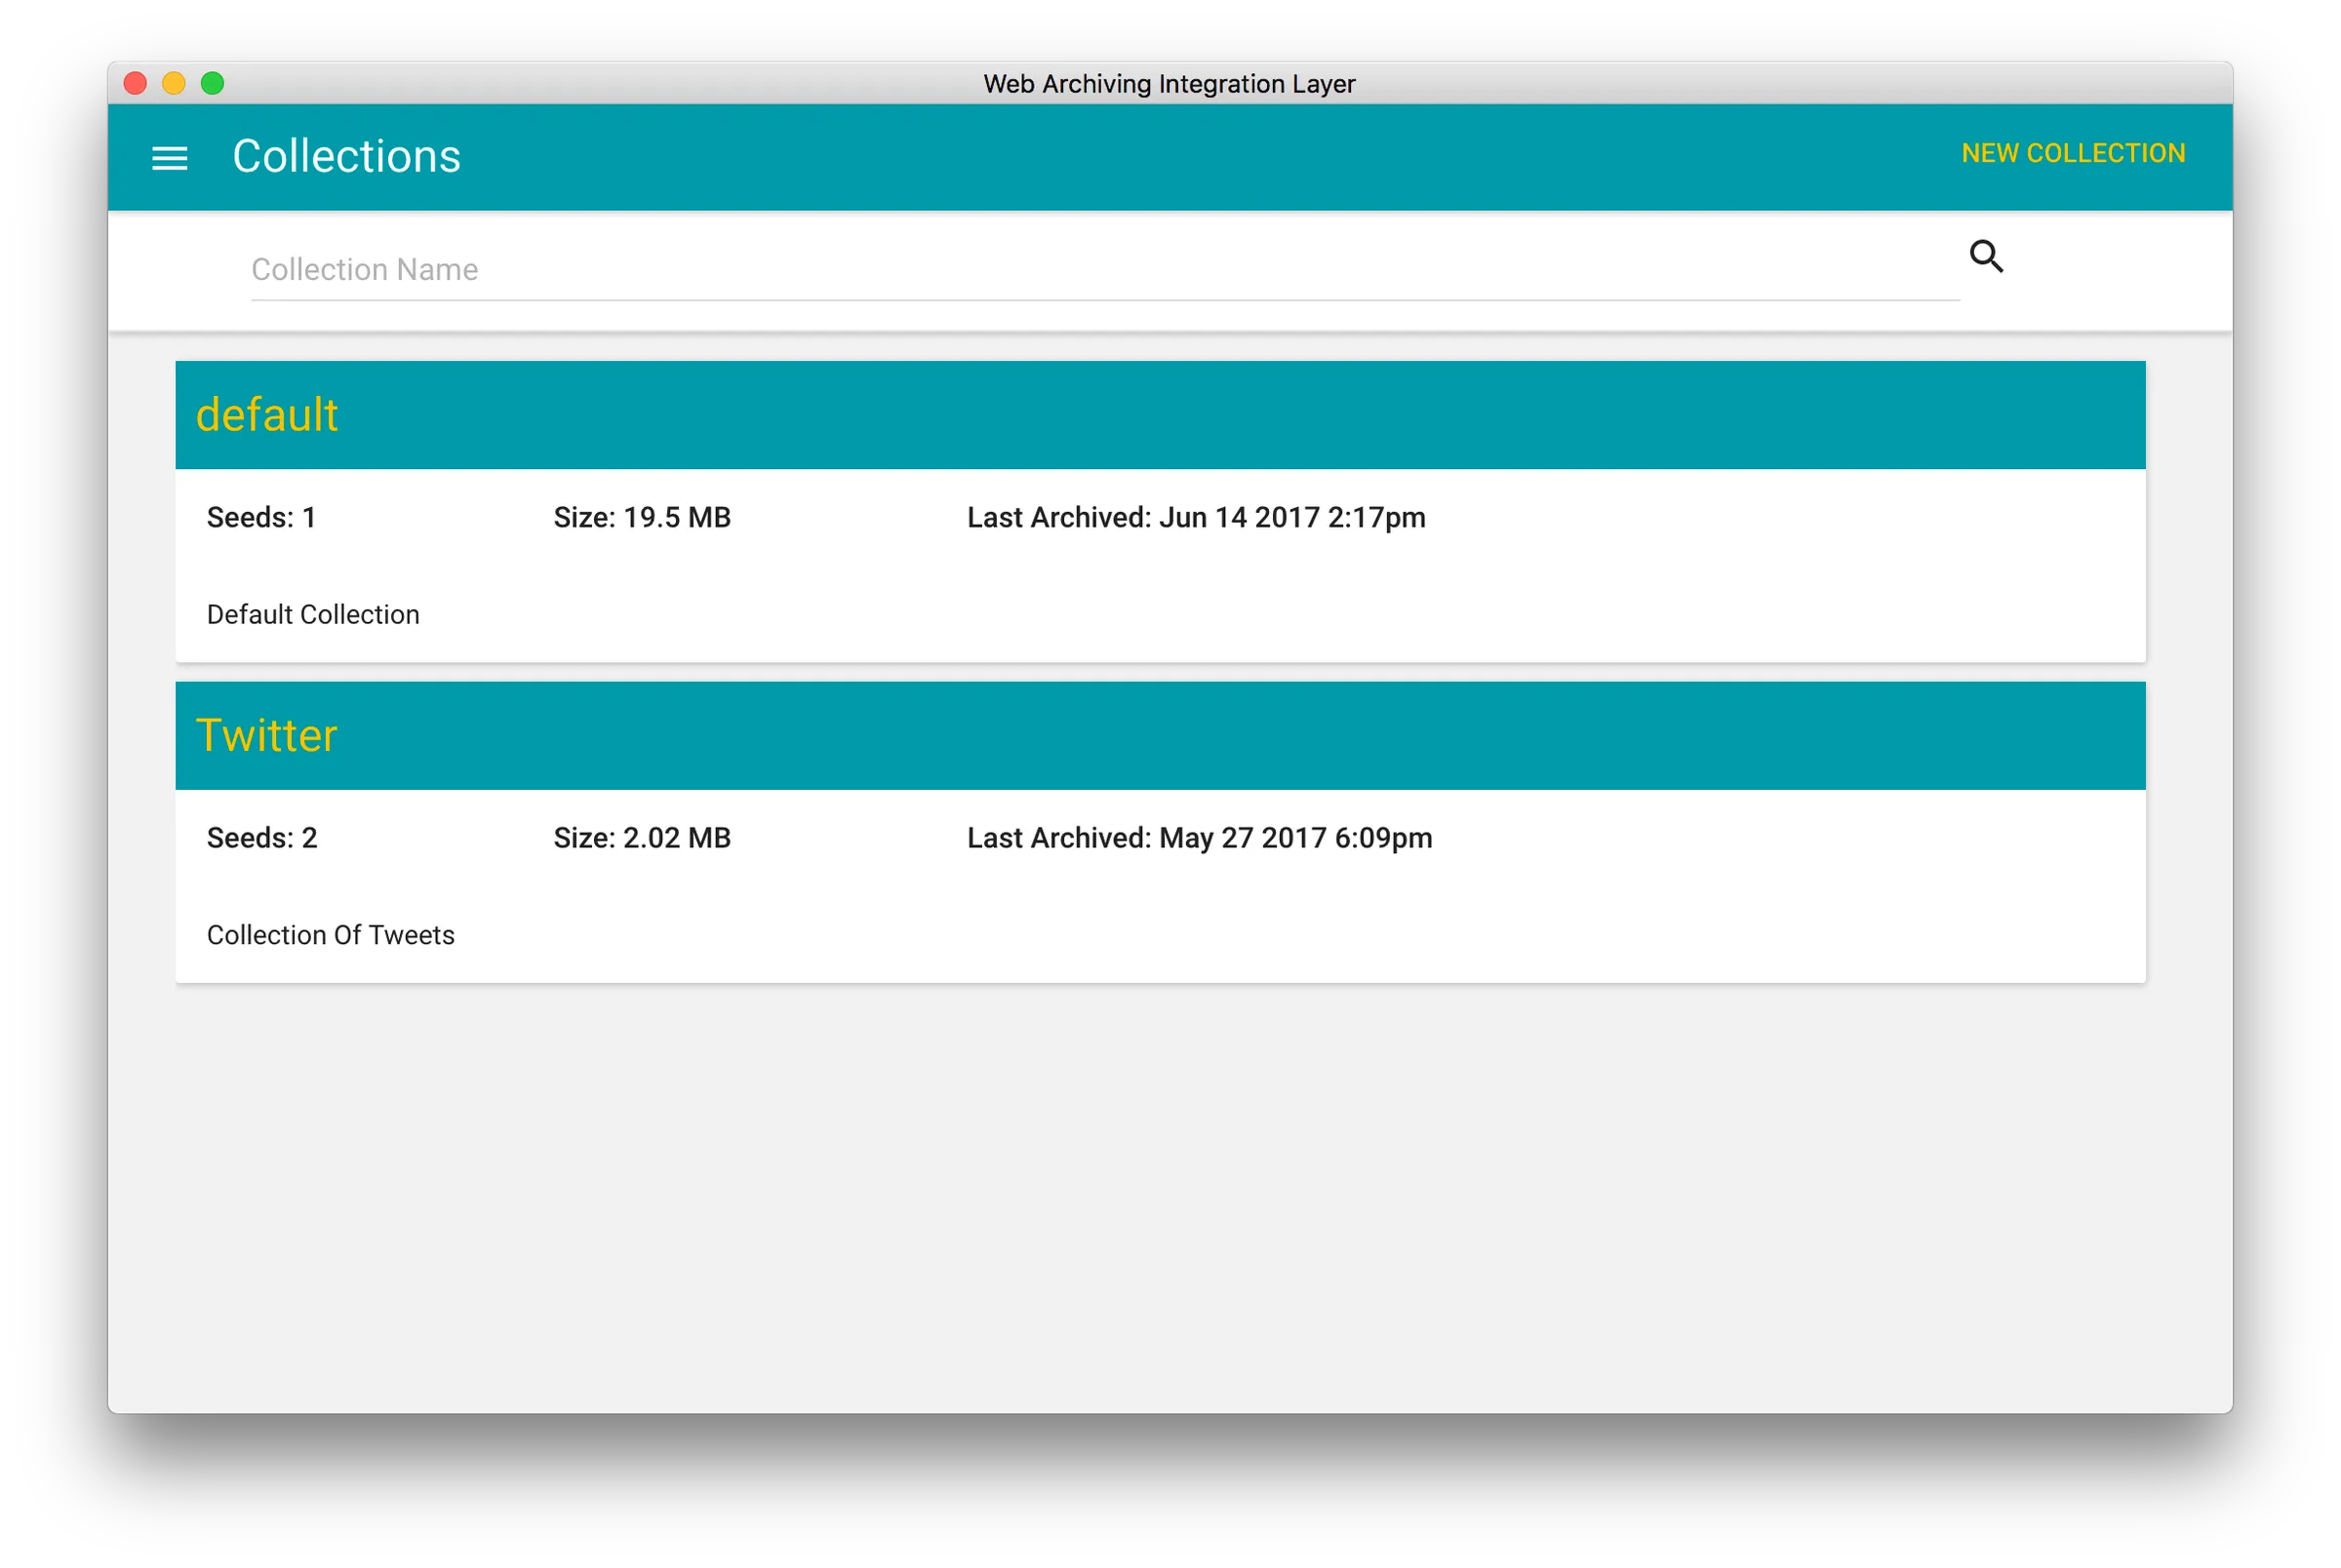Screen dimensions: 2341x1568
Task: Click Last Archived date on default collection
Action: 1197,517
